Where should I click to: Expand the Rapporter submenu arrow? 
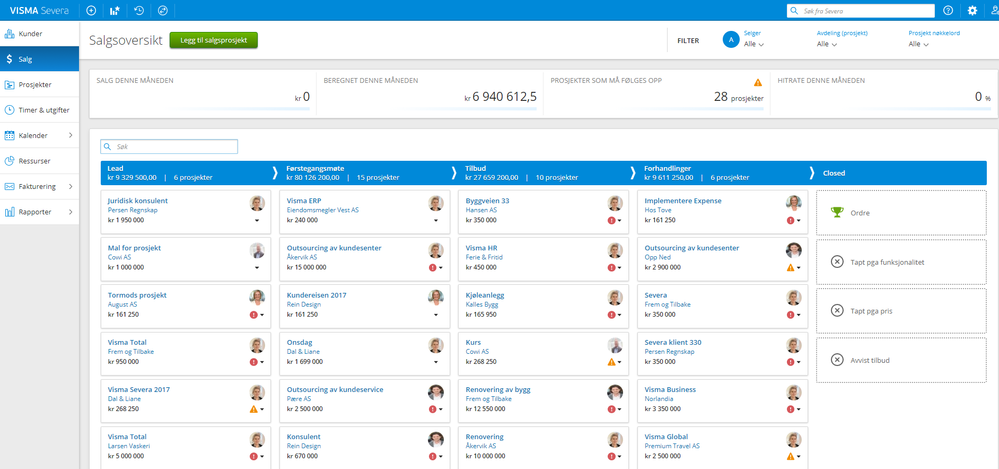70,212
